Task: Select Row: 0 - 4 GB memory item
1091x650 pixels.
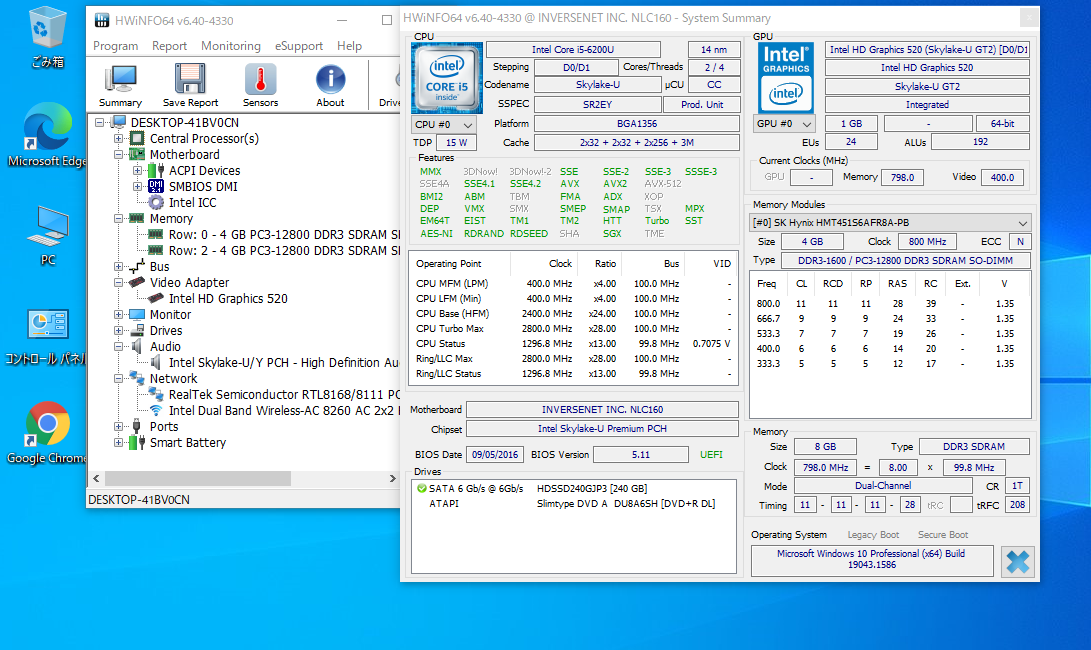Action: tap(284, 235)
